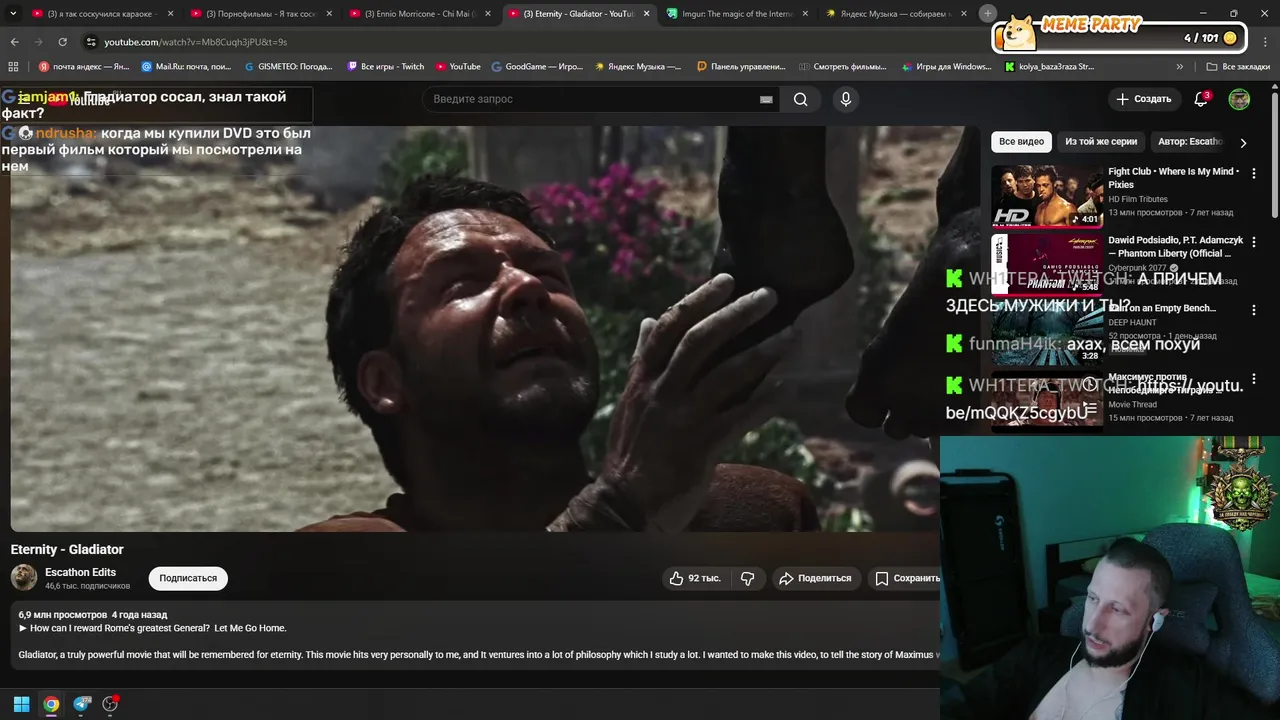Open YouTube notifications bell
1280x720 pixels.
1201,99
